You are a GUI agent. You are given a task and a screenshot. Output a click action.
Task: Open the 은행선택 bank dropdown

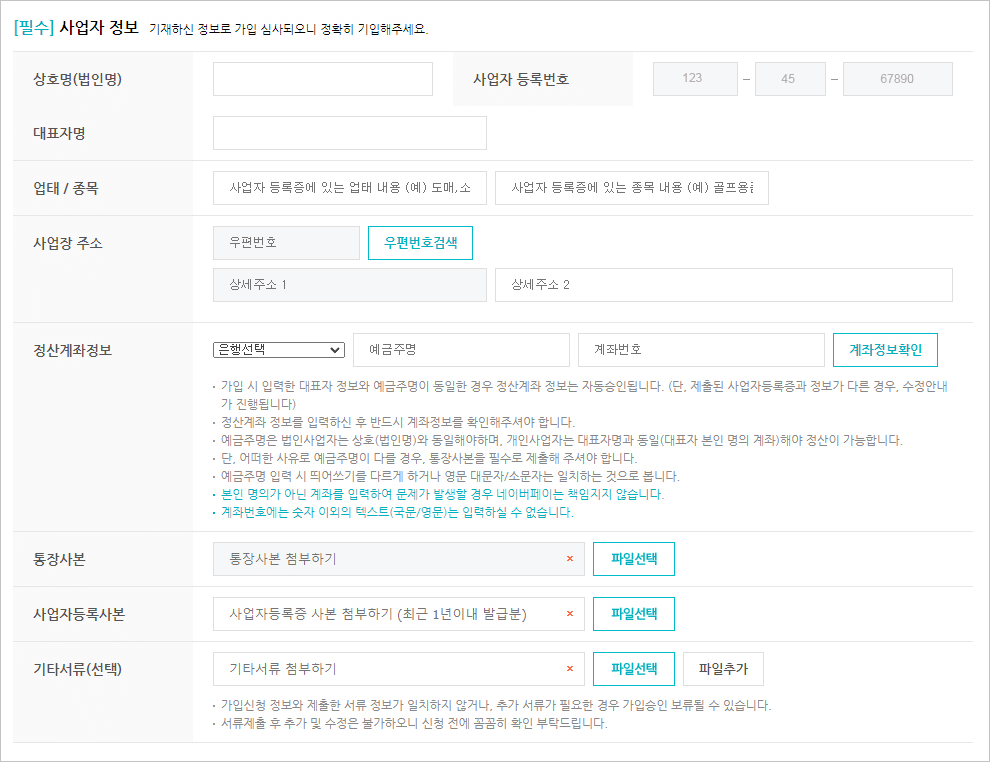point(279,350)
